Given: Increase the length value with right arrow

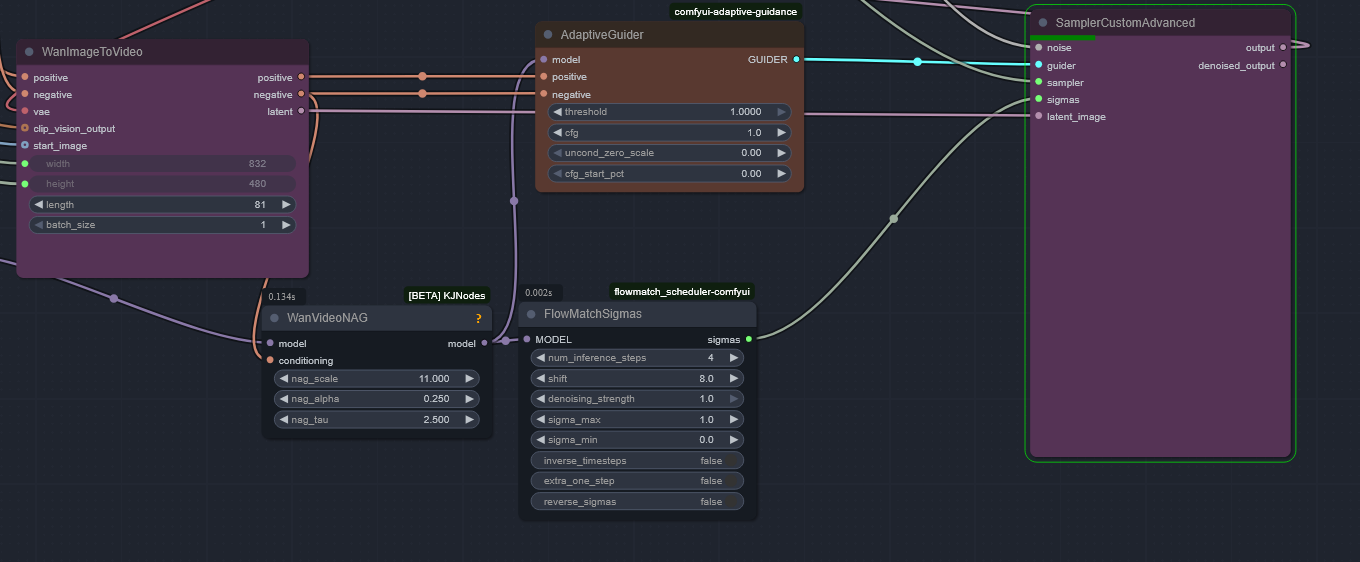Looking at the screenshot, I should 286,205.
